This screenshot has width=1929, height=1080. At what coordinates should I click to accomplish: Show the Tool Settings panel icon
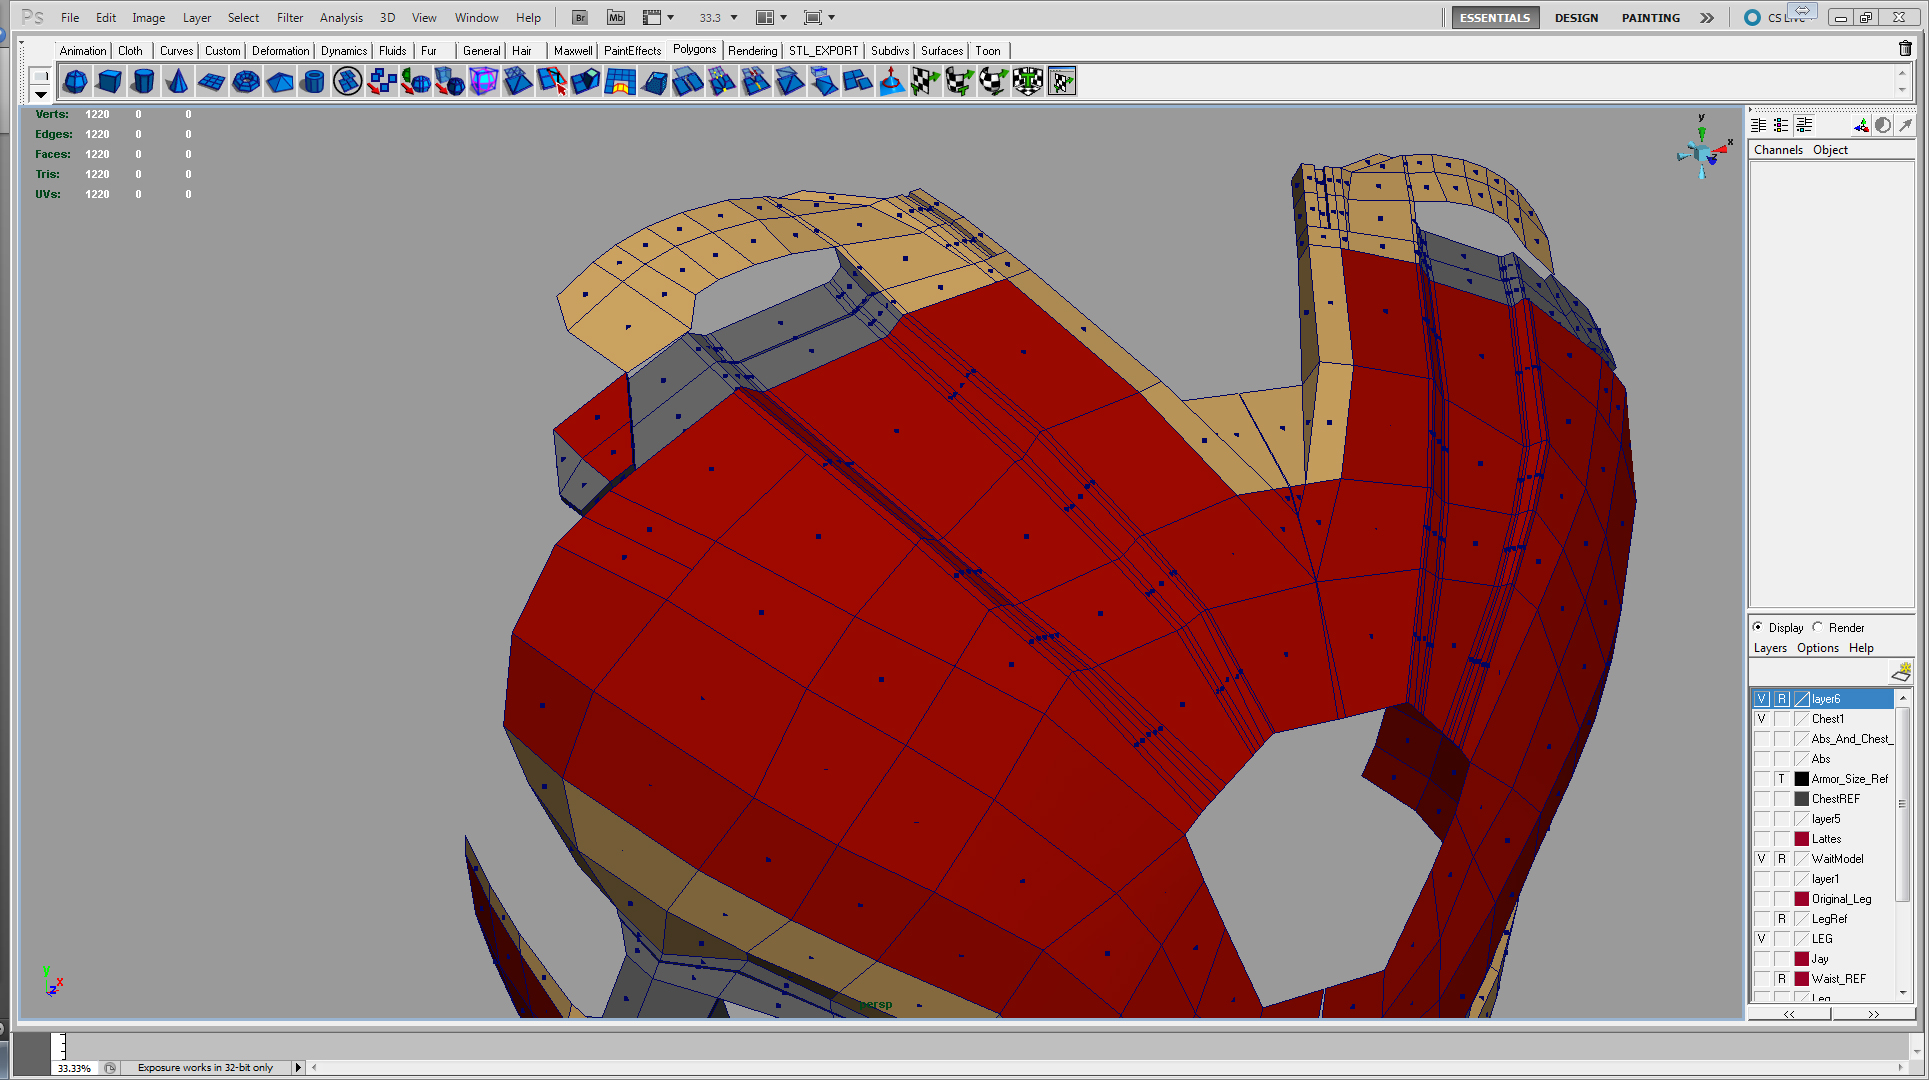click(x=1781, y=125)
